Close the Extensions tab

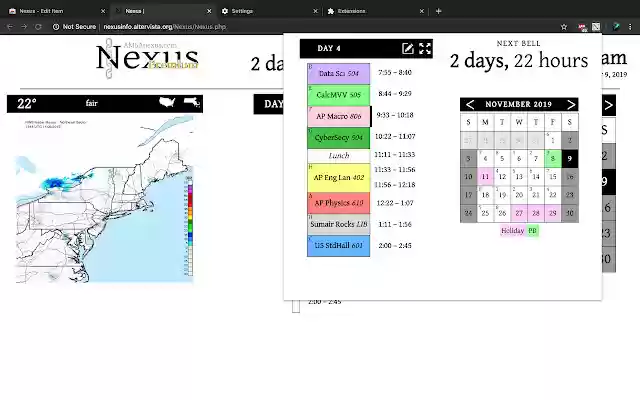(x=422, y=11)
